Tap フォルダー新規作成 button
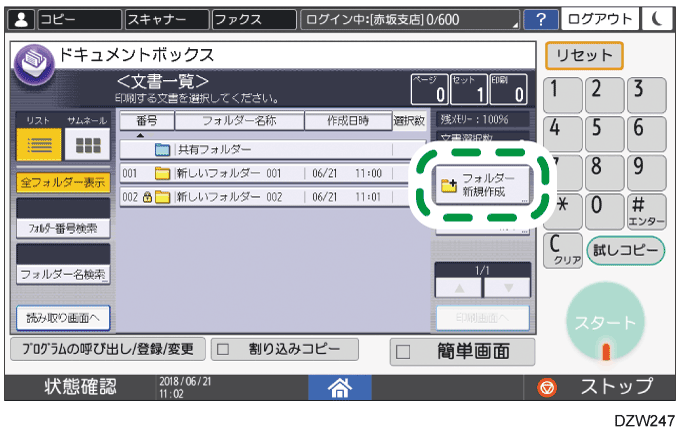Image resolution: width=679 pixels, height=431 pixels. coord(483,185)
